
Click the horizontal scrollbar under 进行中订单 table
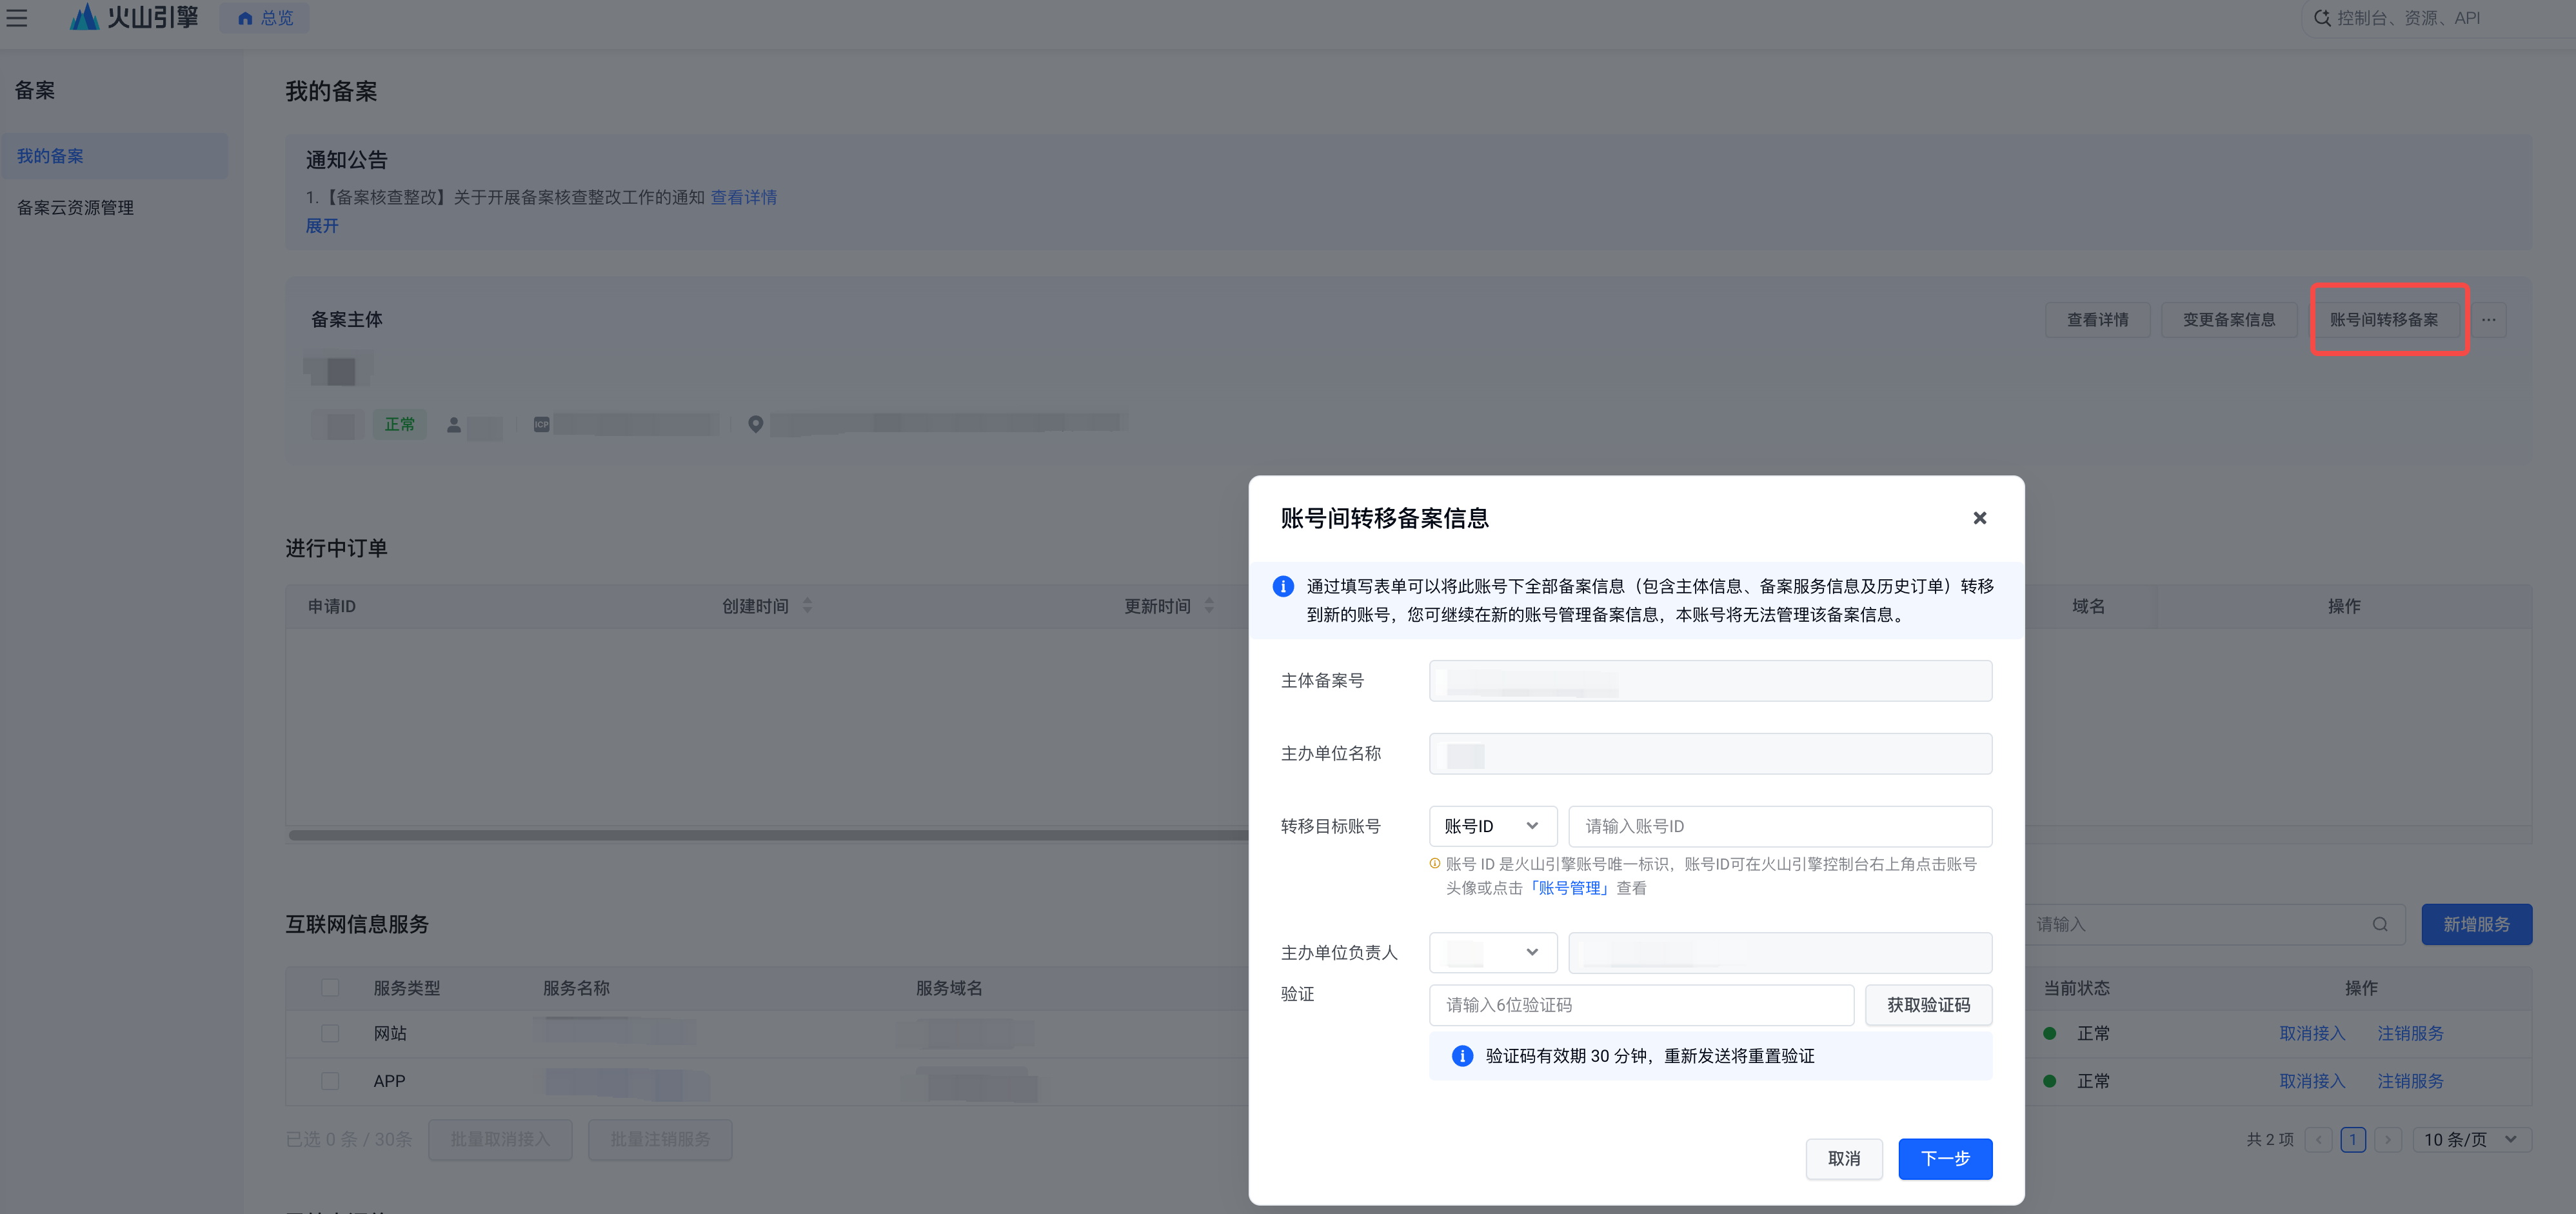pos(768,835)
